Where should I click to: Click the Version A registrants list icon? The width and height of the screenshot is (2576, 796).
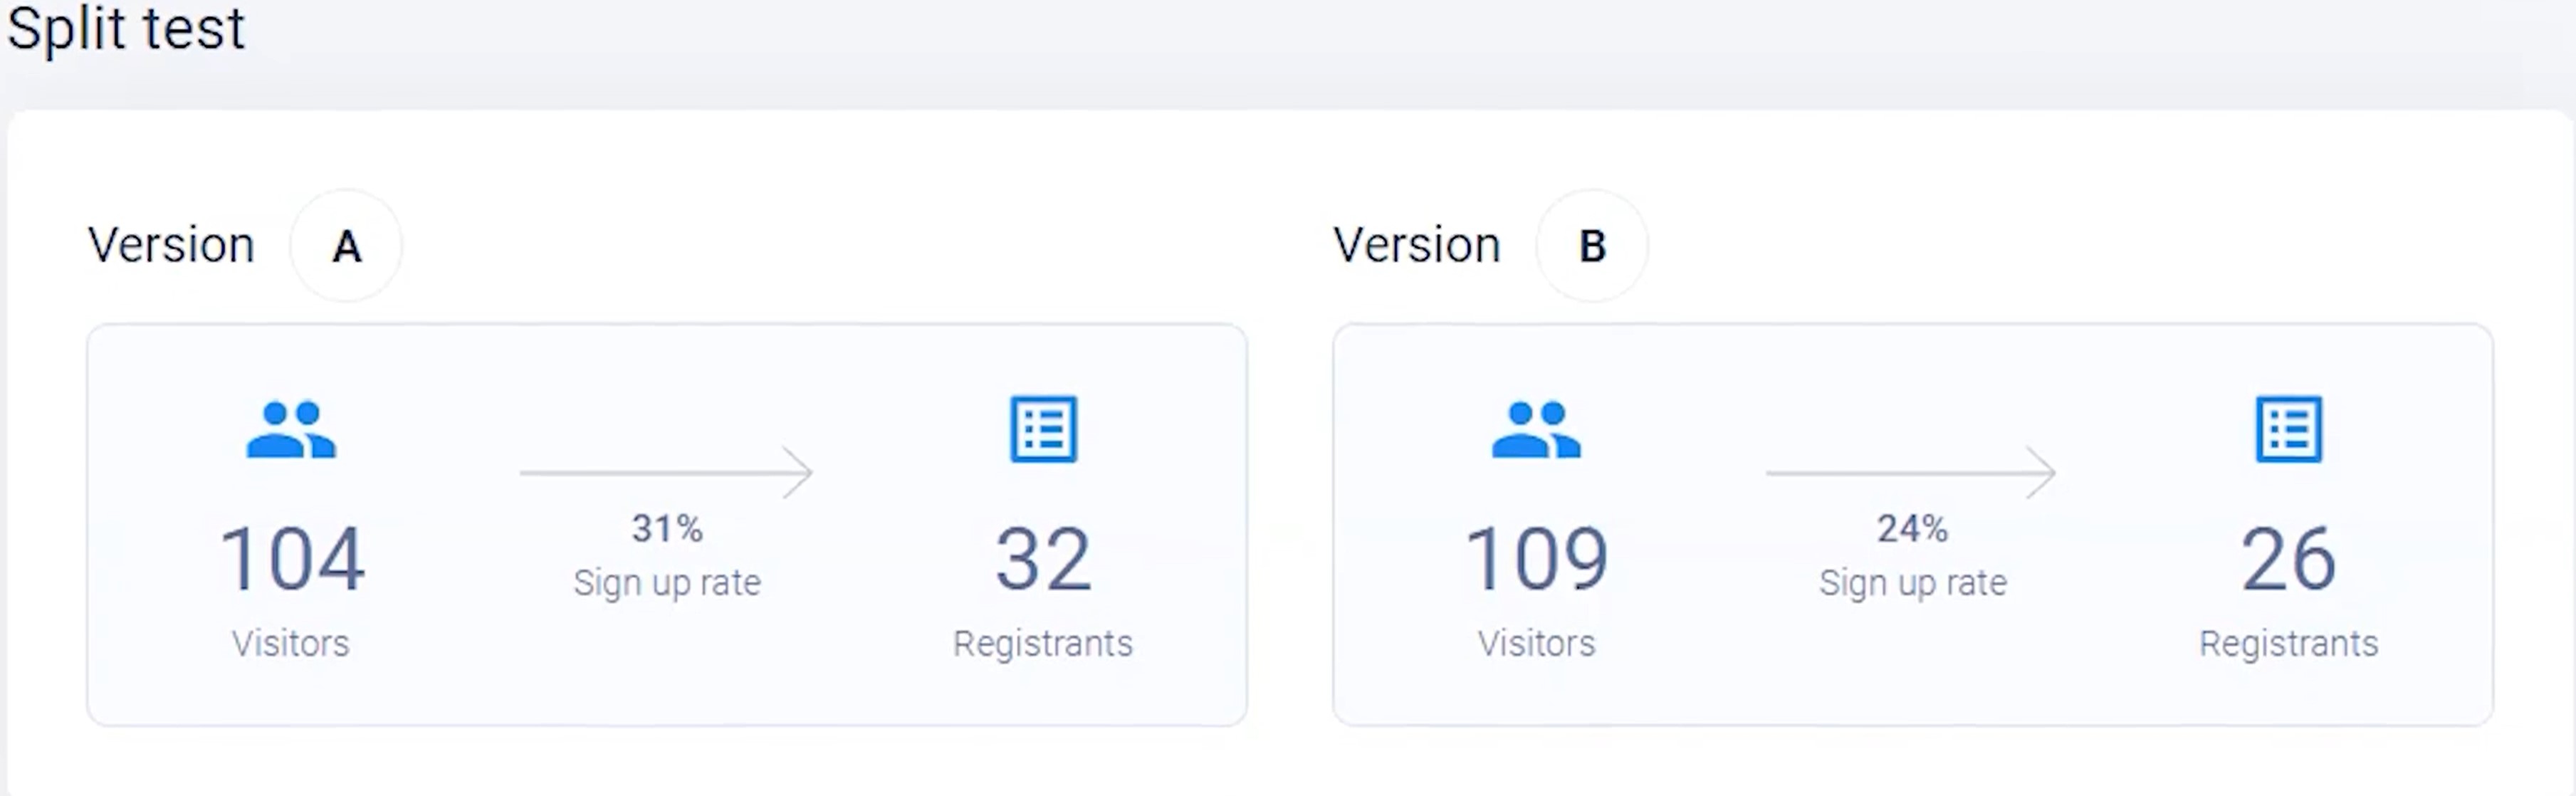point(1043,429)
